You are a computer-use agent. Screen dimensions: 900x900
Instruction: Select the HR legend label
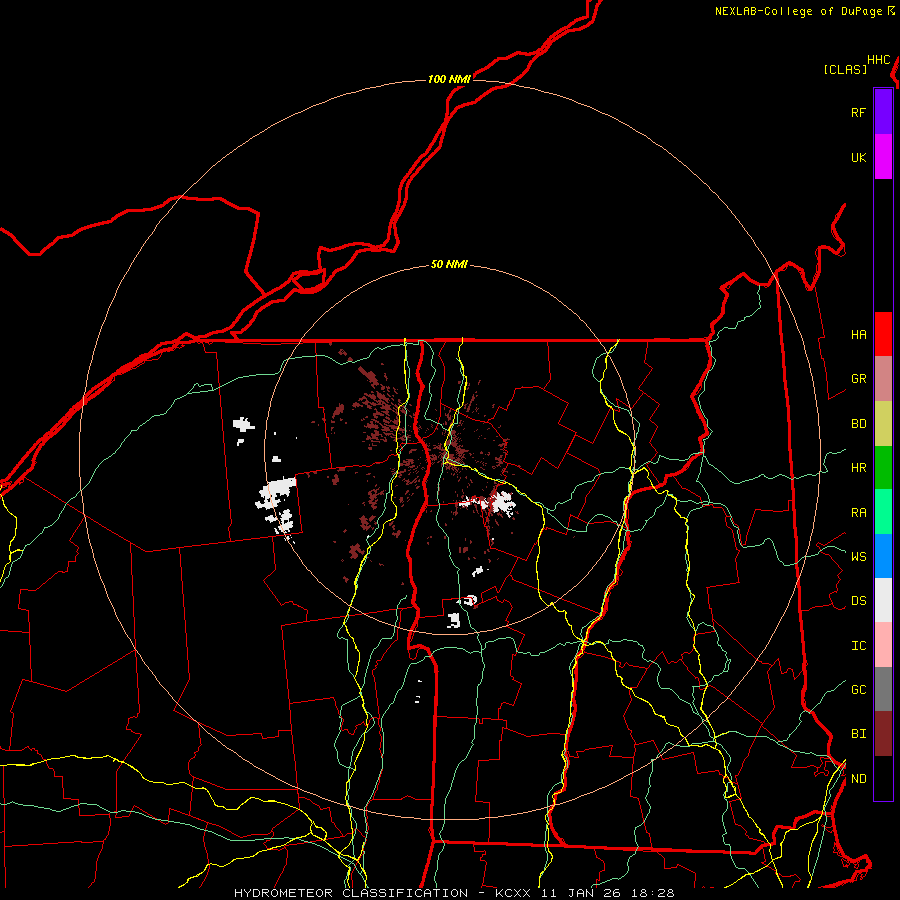[858, 467]
